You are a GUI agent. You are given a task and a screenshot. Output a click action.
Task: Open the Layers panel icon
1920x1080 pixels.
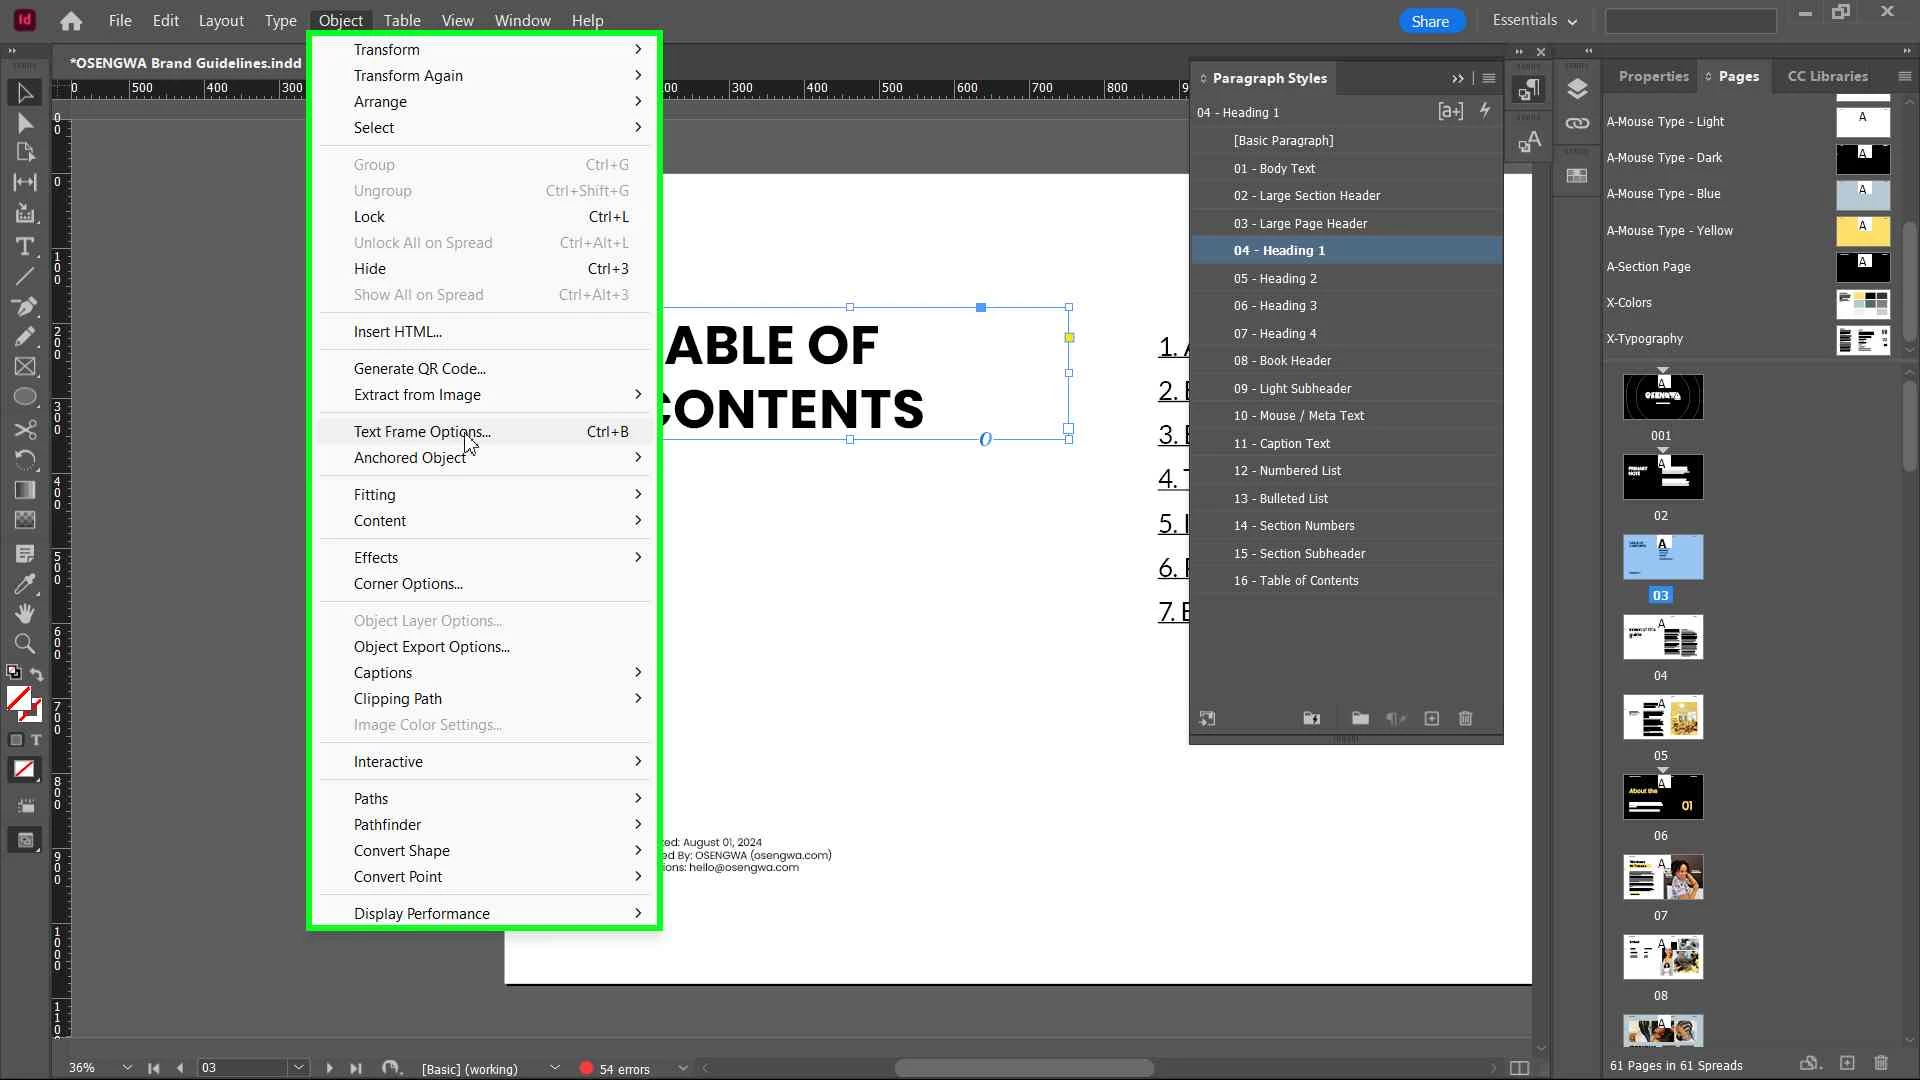(1577, 89)
